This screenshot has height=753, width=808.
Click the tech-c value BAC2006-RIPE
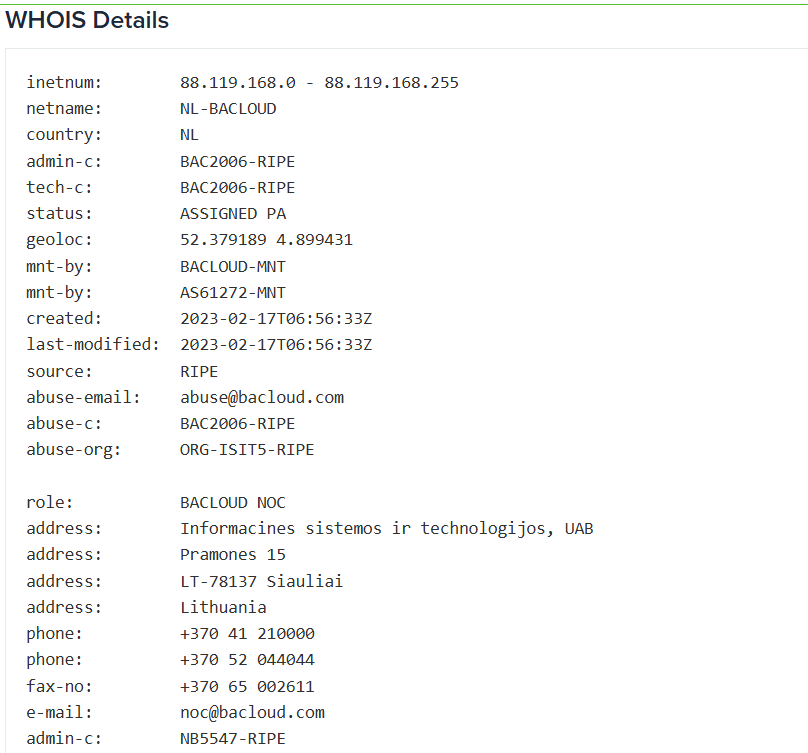pyautogui.click(x=237, y=188)
